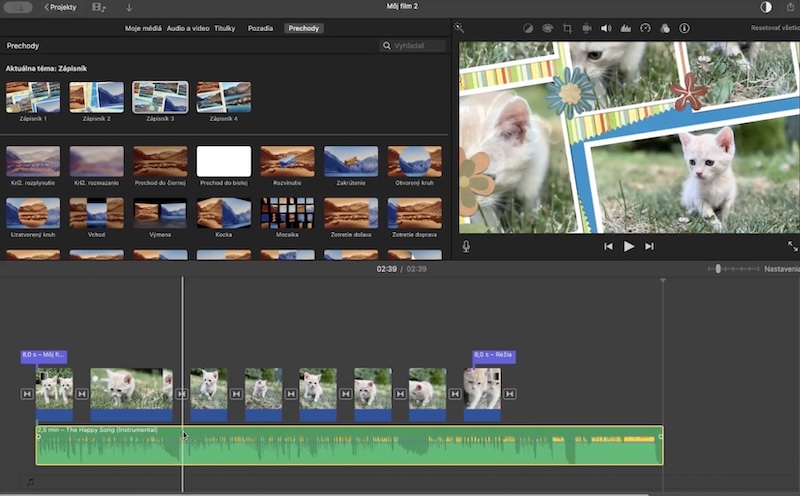Select the cropping tool icon

pos(567,29)
